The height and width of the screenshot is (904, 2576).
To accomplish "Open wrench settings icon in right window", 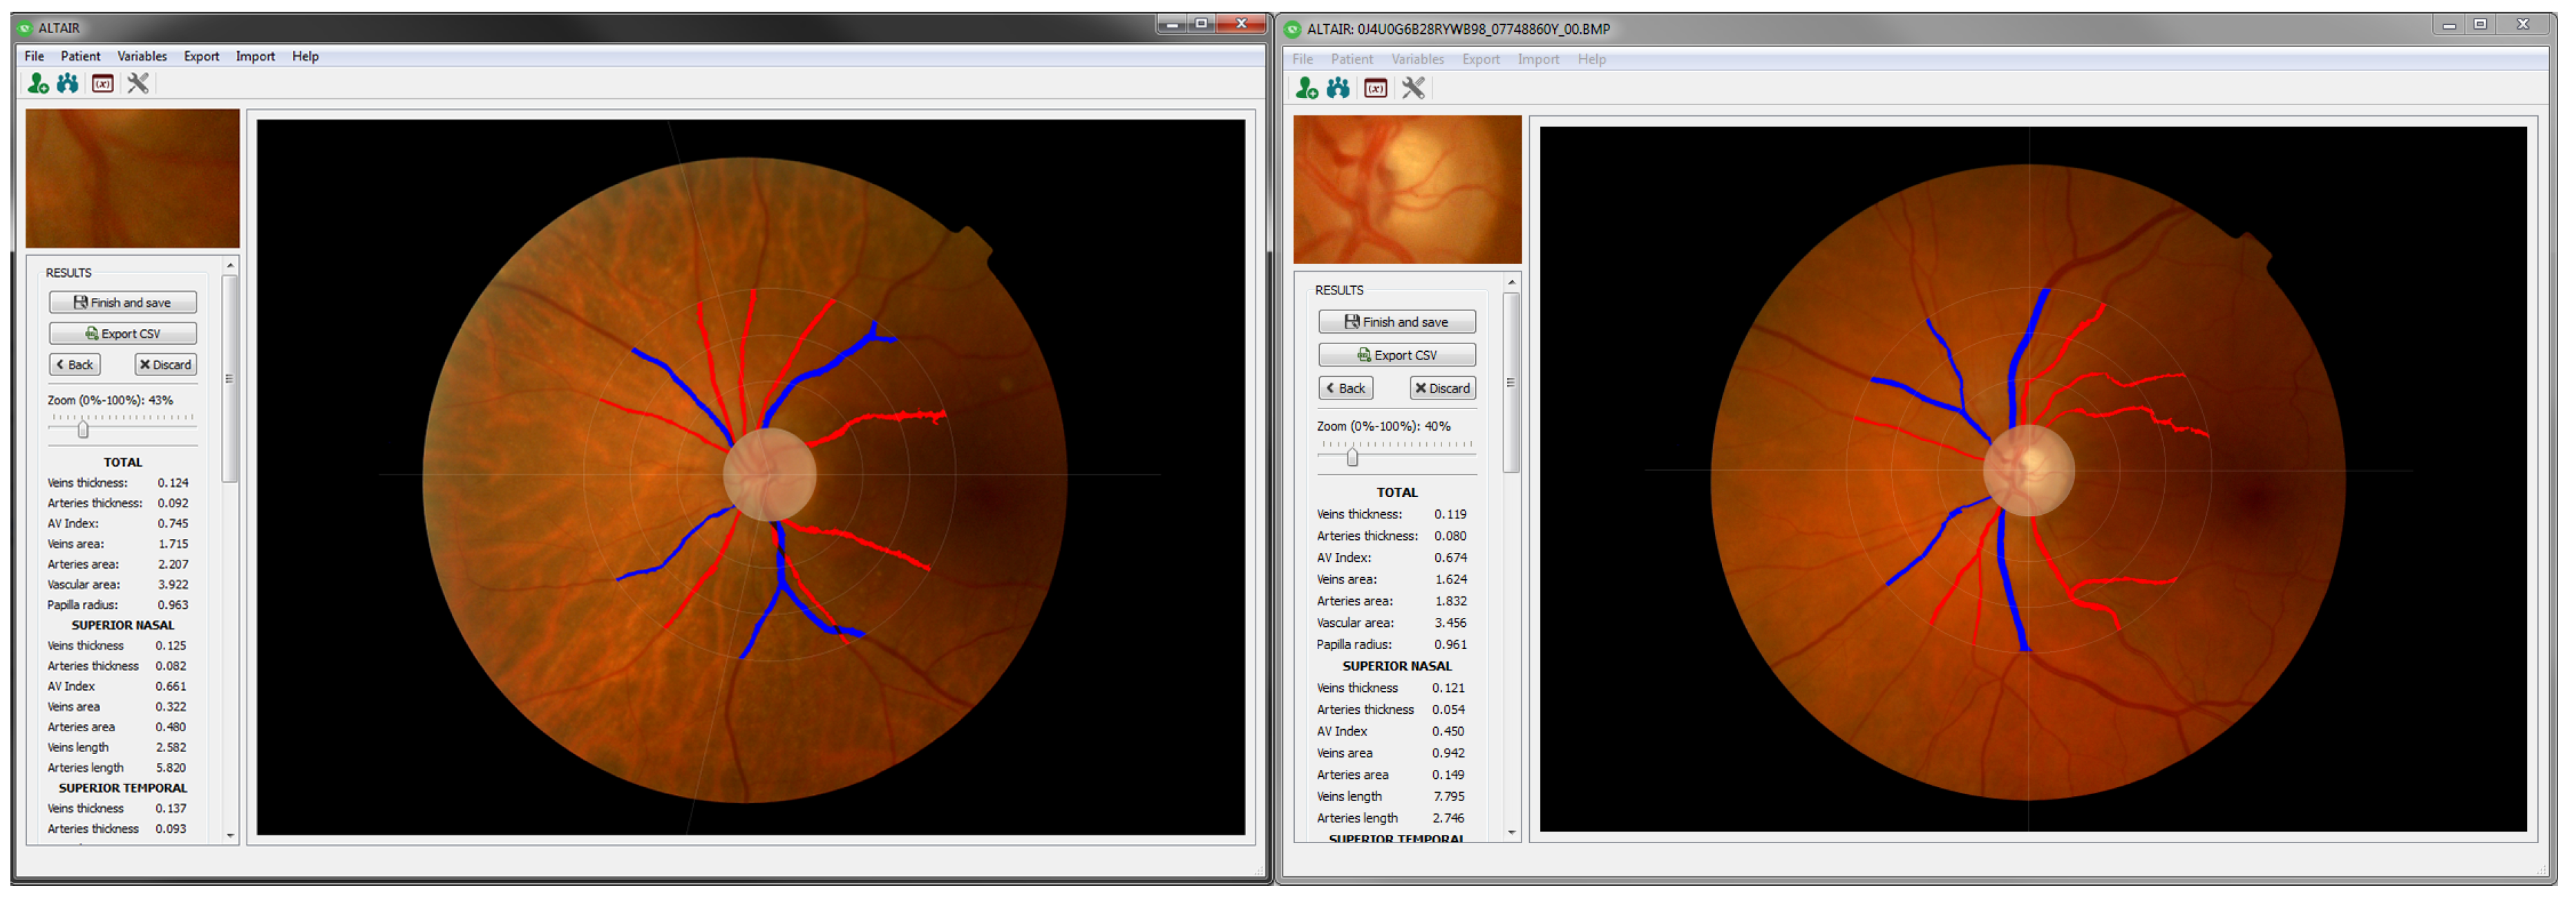I will click(x=1413, y=89).
